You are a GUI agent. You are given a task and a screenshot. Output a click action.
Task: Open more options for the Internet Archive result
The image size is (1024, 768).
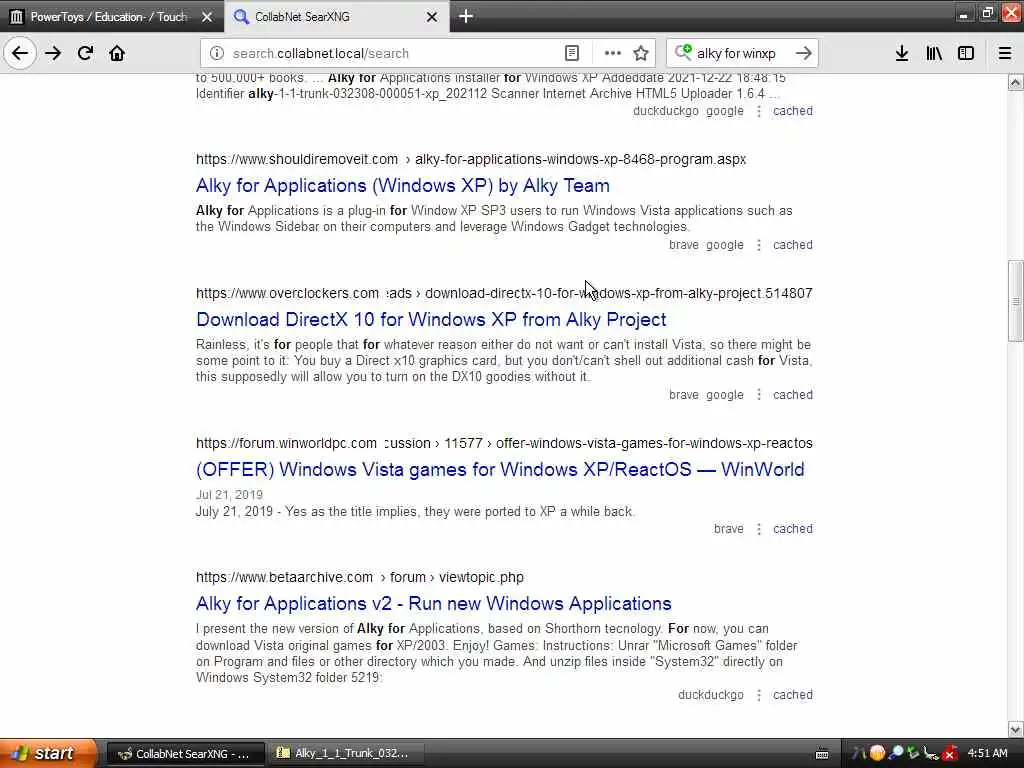[x=758, y=111]
